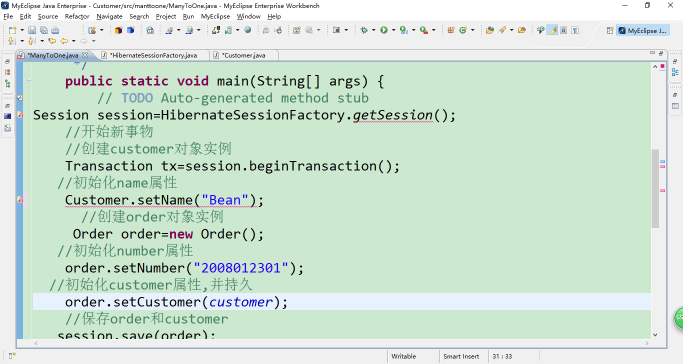
Task: Click the getSession underlined method call
Action: point(392,115)
